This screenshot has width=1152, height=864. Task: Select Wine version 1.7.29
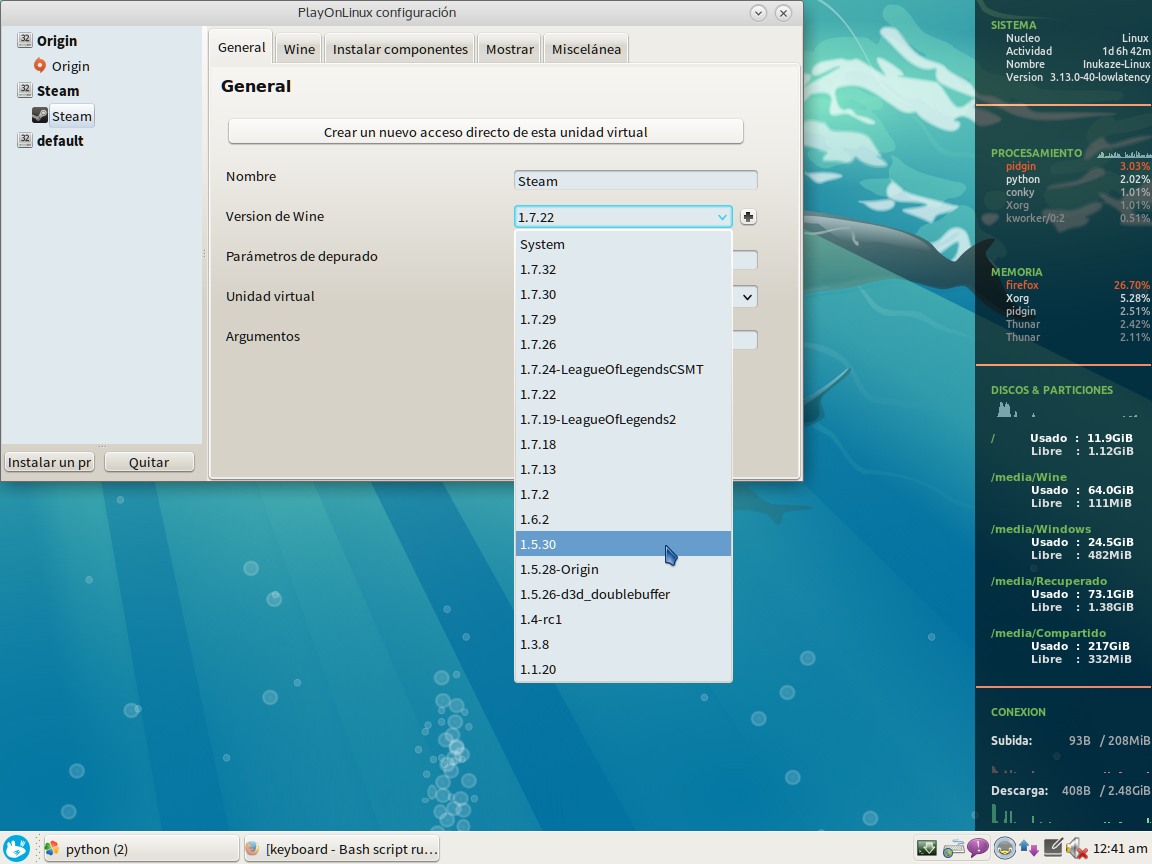point(623,319)
